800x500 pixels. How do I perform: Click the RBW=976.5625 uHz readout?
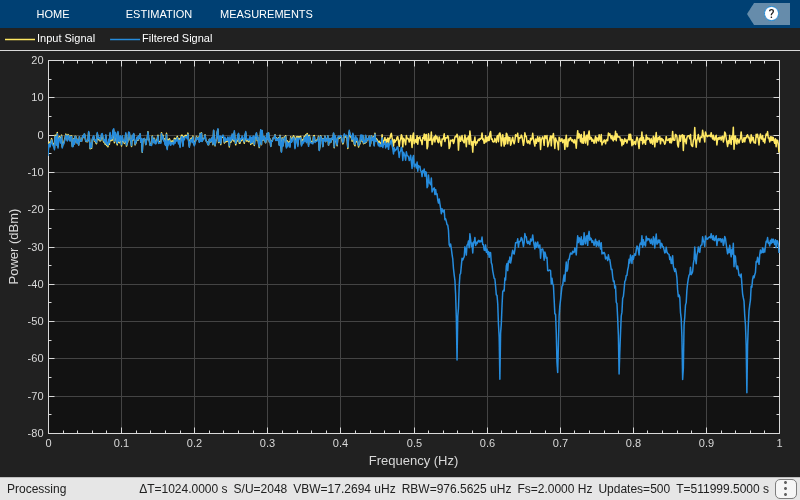point(456,489)
